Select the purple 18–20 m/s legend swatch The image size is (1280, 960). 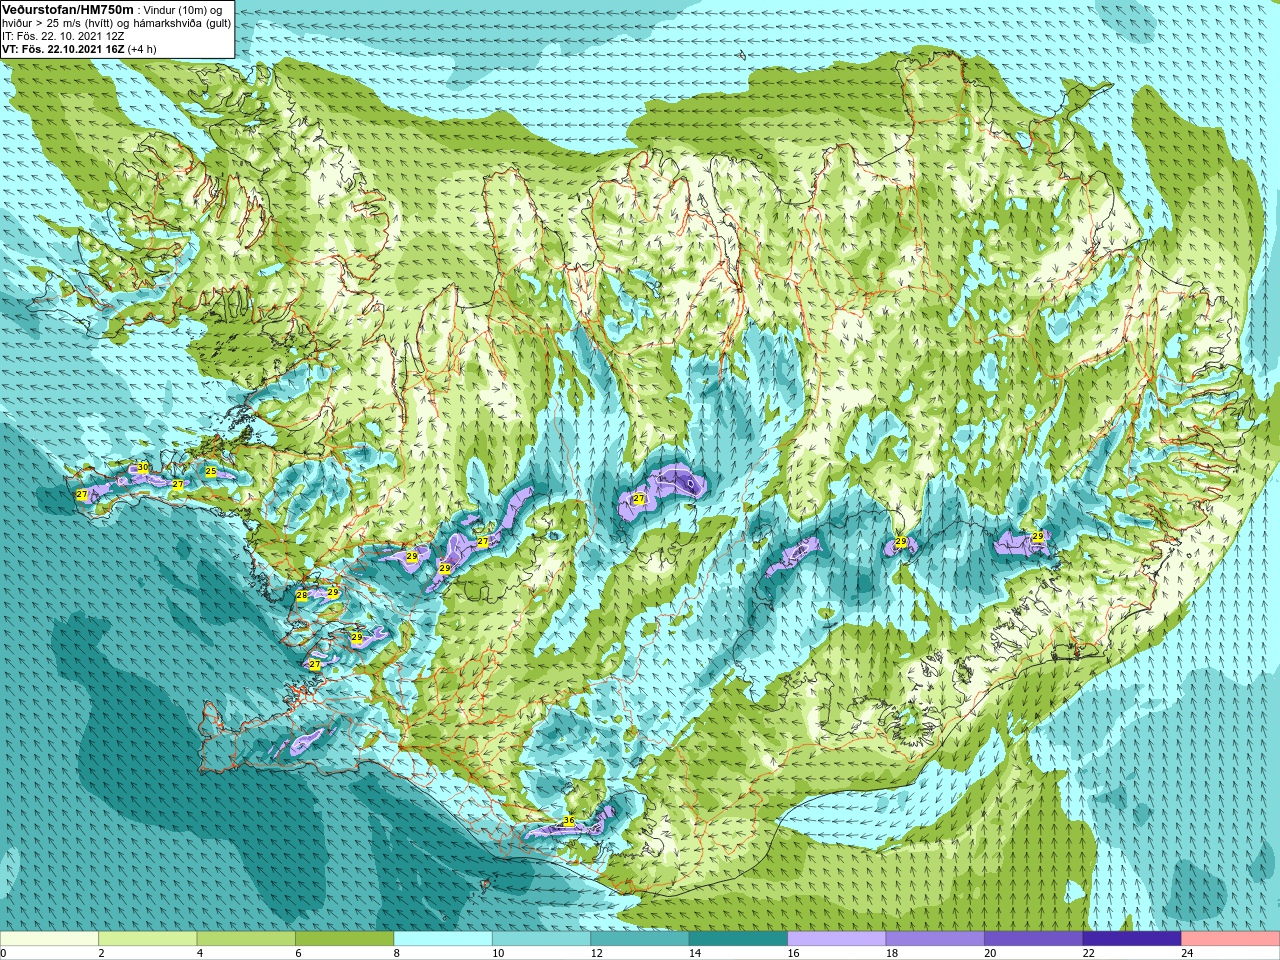click(935, 939)
